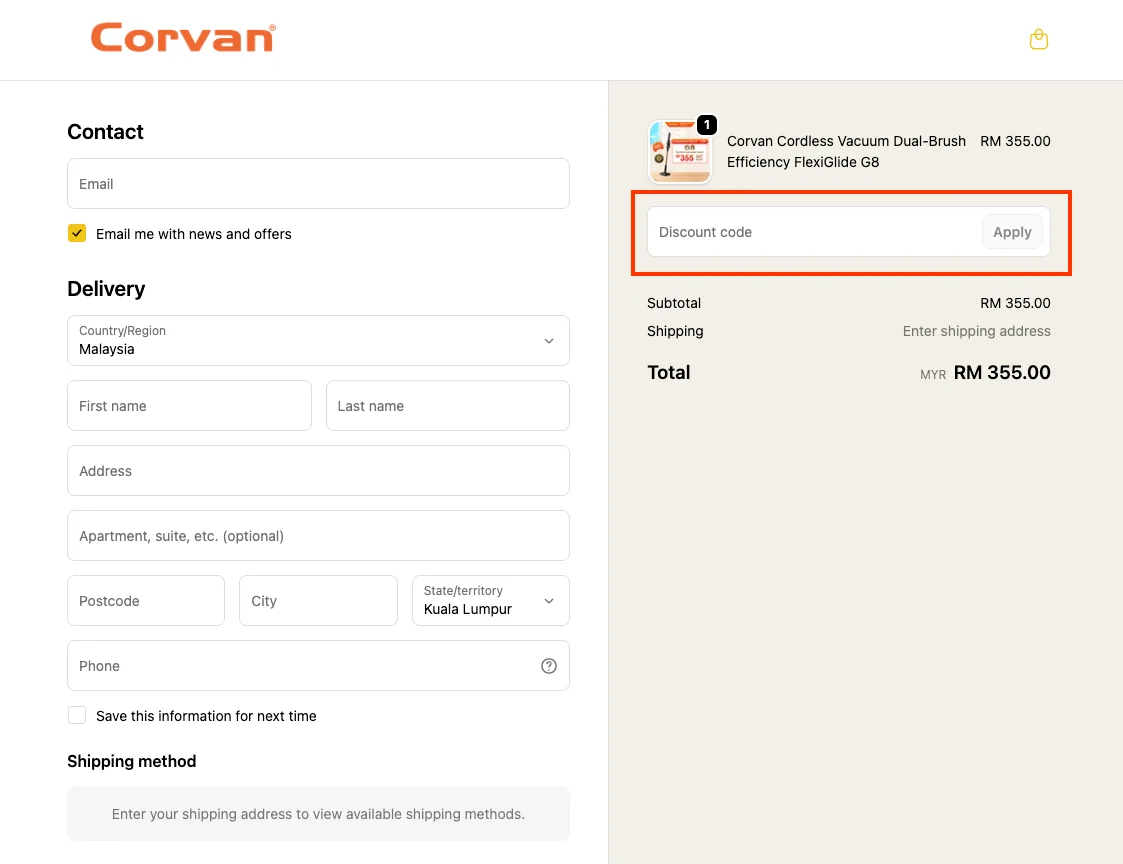Focus the Apartment, suite, etc. field
The image size is (1123, 864).
(318, 535)
